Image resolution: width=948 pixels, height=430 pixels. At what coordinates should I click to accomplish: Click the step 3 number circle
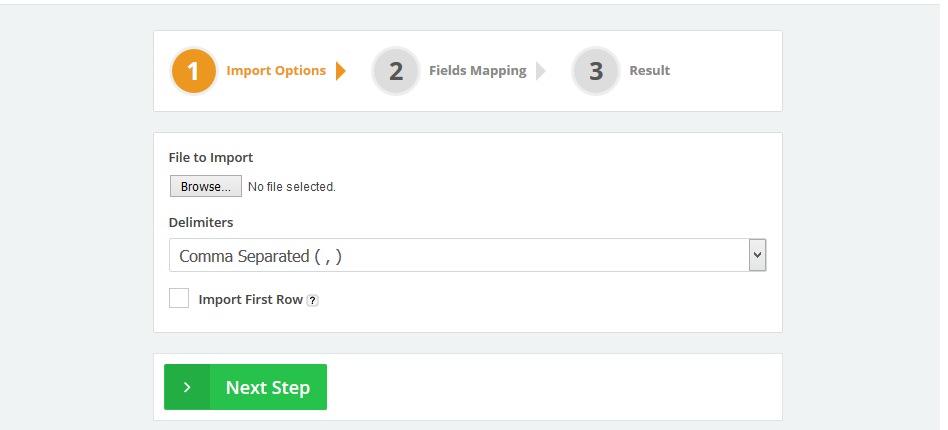[x=596, y=71]
